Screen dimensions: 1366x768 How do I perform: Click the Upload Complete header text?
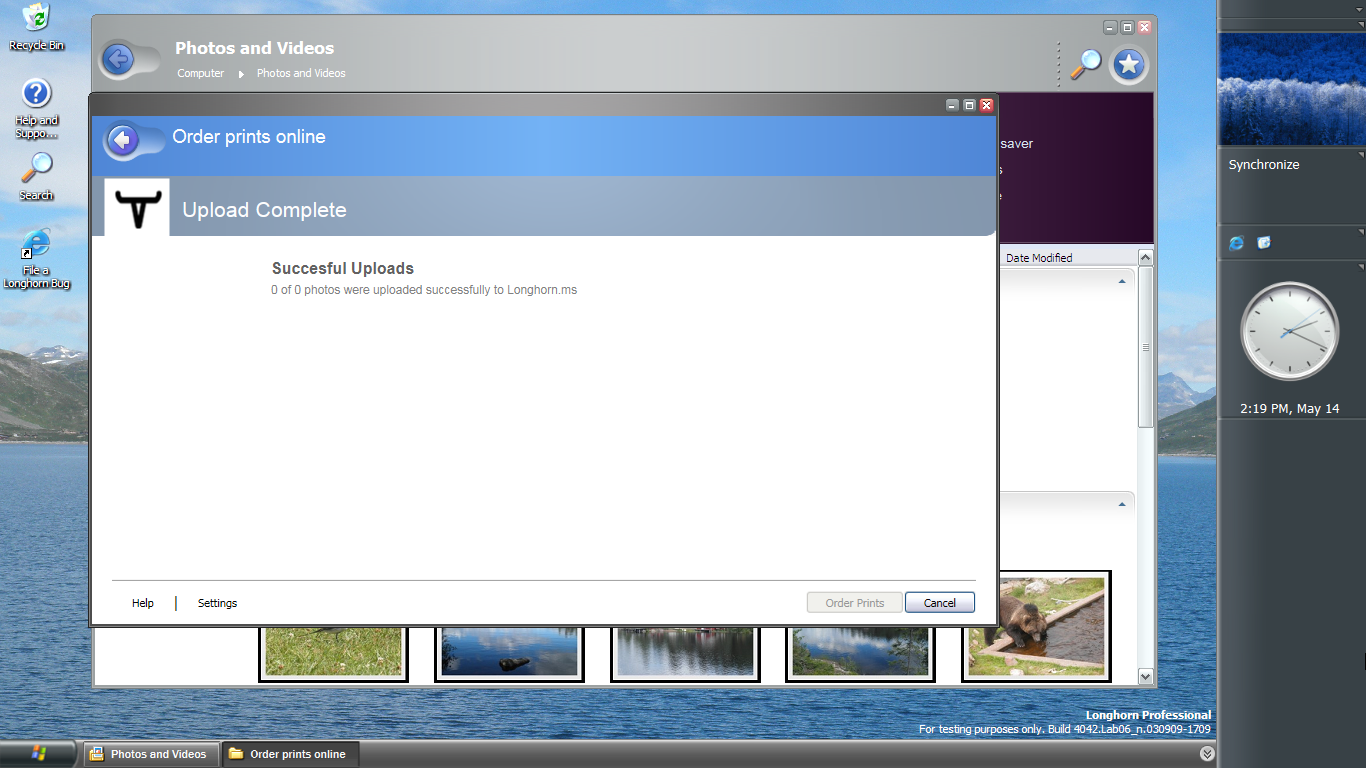point(264,210)
